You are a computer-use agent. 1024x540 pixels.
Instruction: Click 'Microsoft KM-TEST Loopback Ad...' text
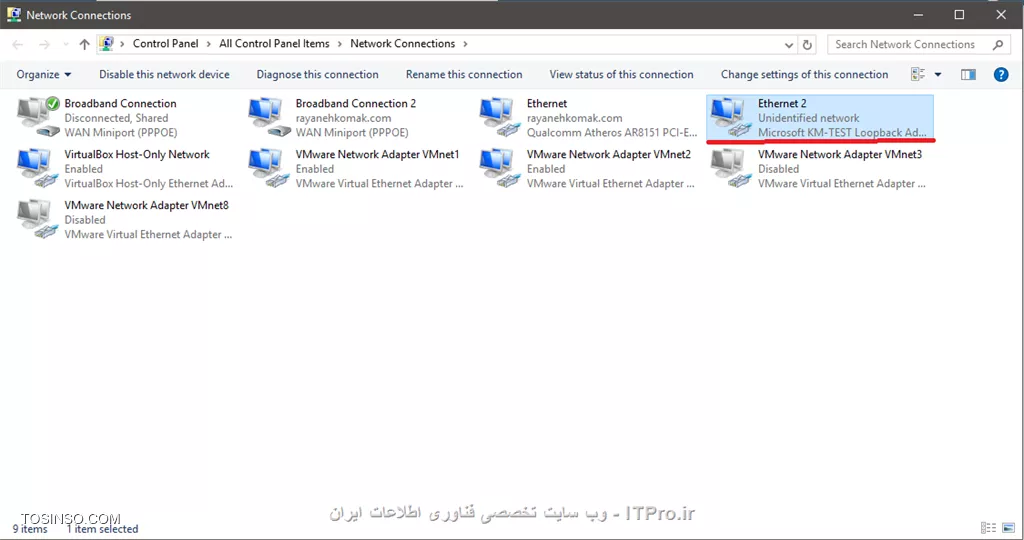coord(842,133)
